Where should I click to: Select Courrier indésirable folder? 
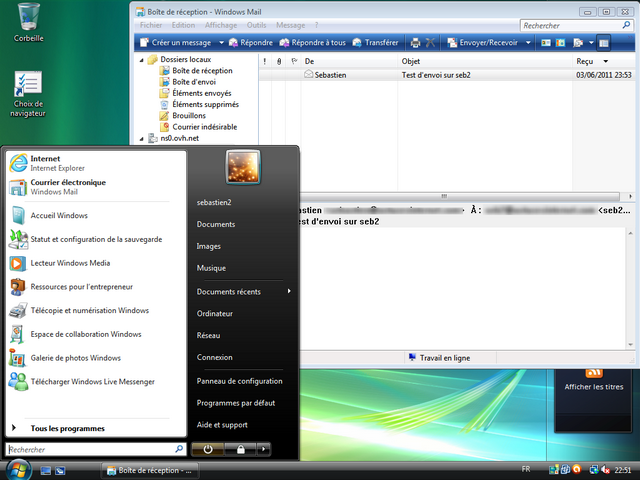tap(199, 127)
